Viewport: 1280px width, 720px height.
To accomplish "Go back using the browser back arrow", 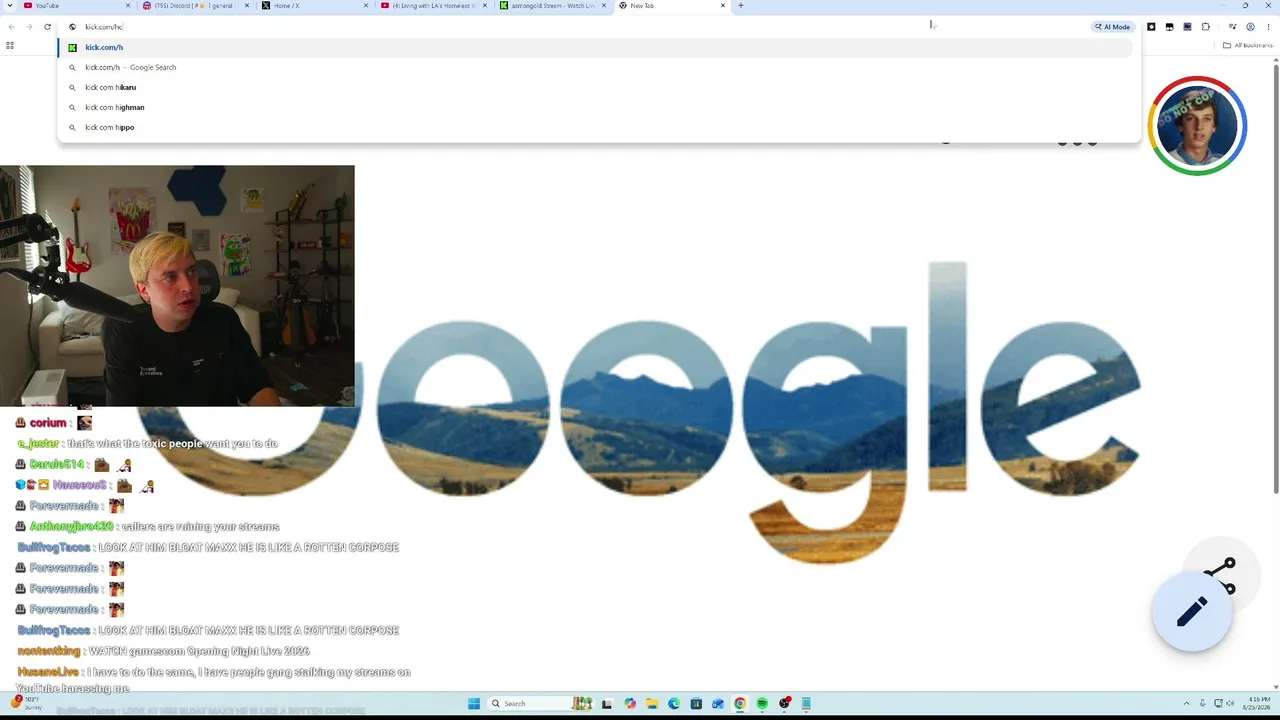I will [11, 27].
